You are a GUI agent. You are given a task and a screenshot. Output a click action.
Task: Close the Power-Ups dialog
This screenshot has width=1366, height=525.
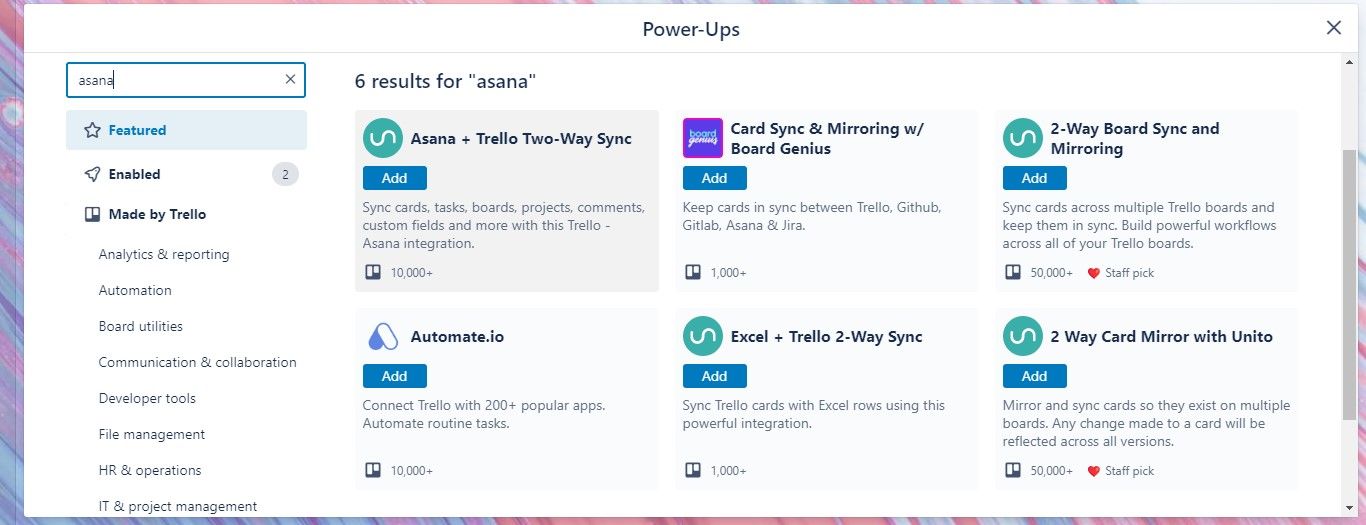point(1333,28)
